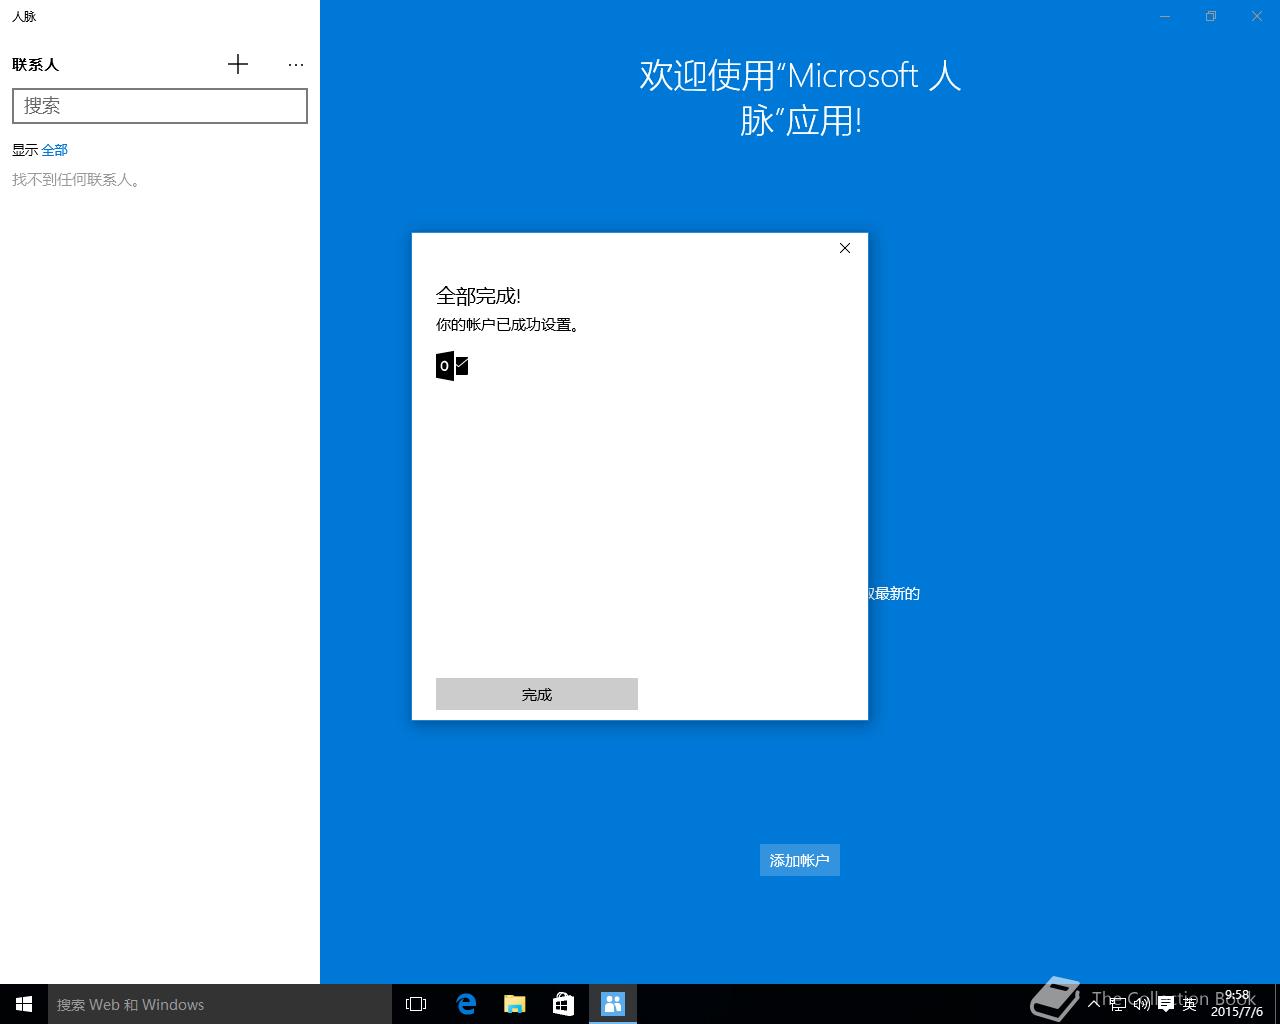Image resolution: width=1280 pixels, height=1024 pixels.
Task: Restore down the 人脉 window
Action: pyautogui.click(x=1211, y=16)
